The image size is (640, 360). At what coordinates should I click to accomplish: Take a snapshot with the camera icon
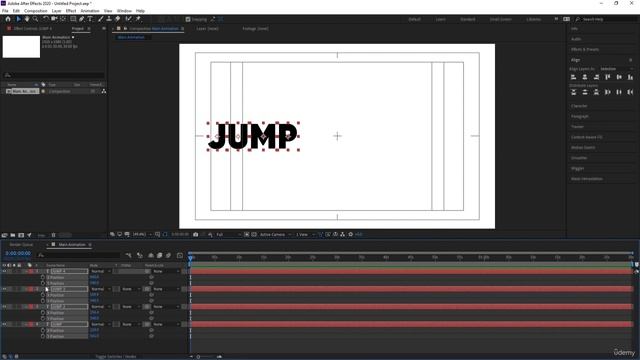pos(196,234)
